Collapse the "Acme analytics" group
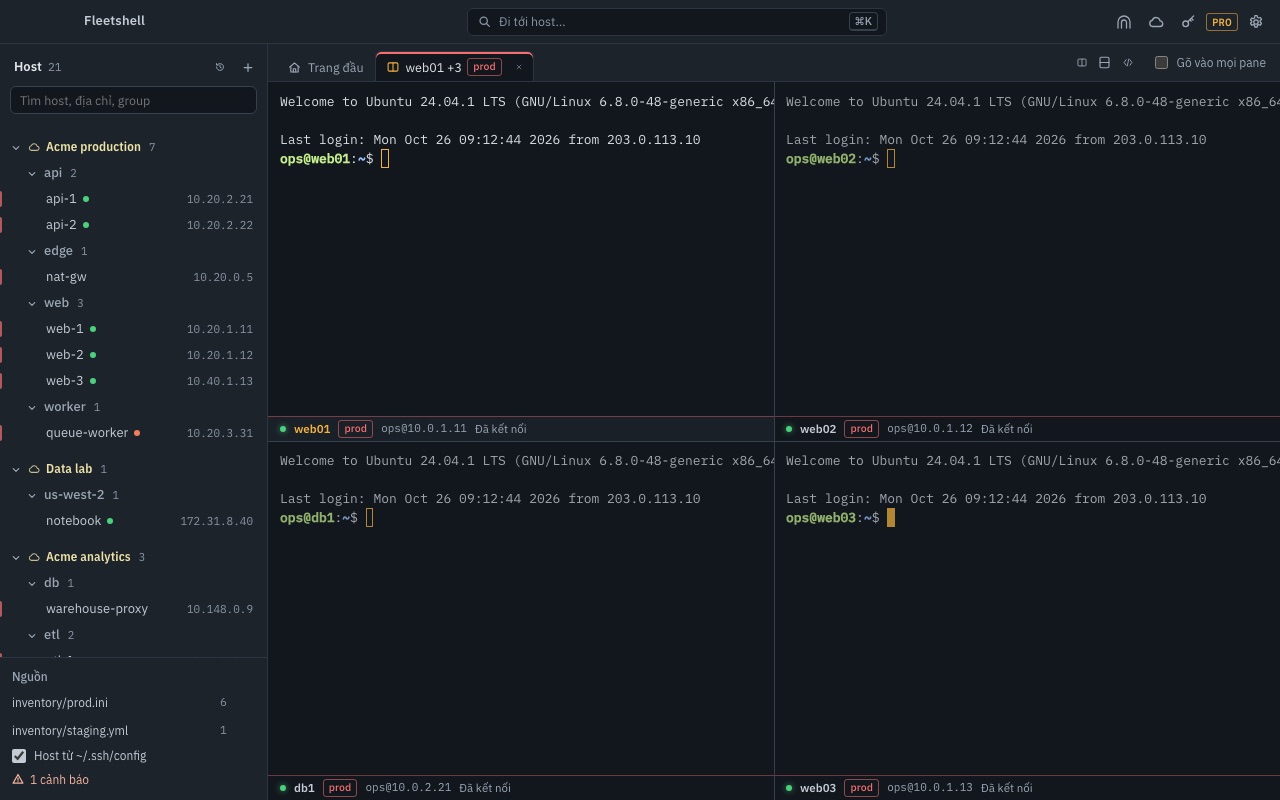1280x800 pixels. (16, 557)
